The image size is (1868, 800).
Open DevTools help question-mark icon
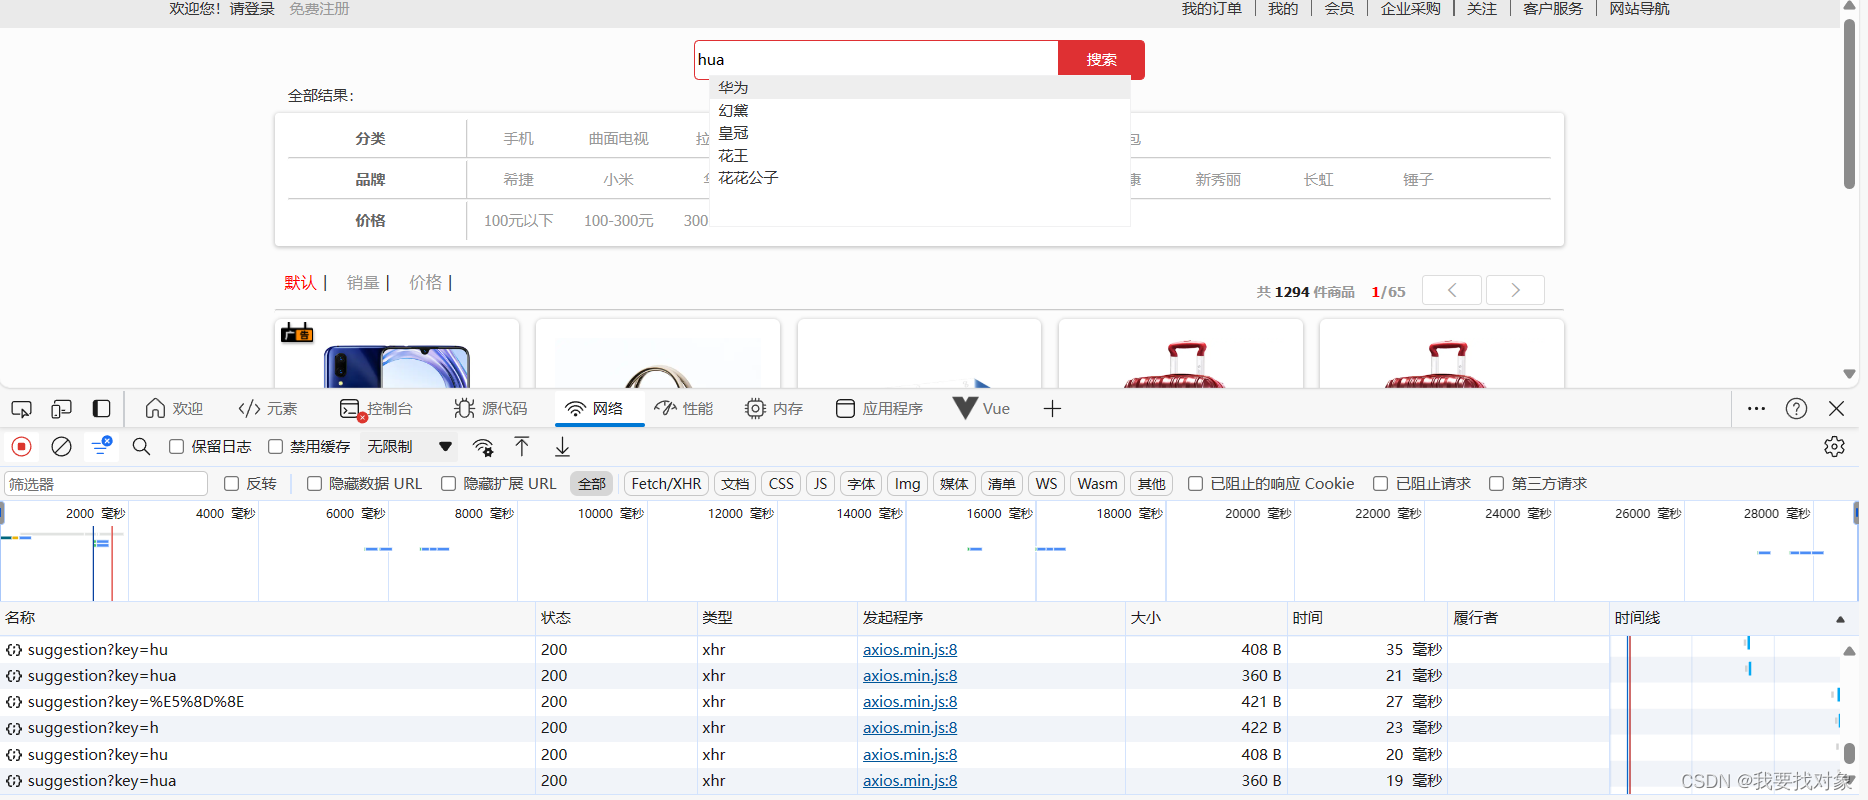coord(1796,409)
